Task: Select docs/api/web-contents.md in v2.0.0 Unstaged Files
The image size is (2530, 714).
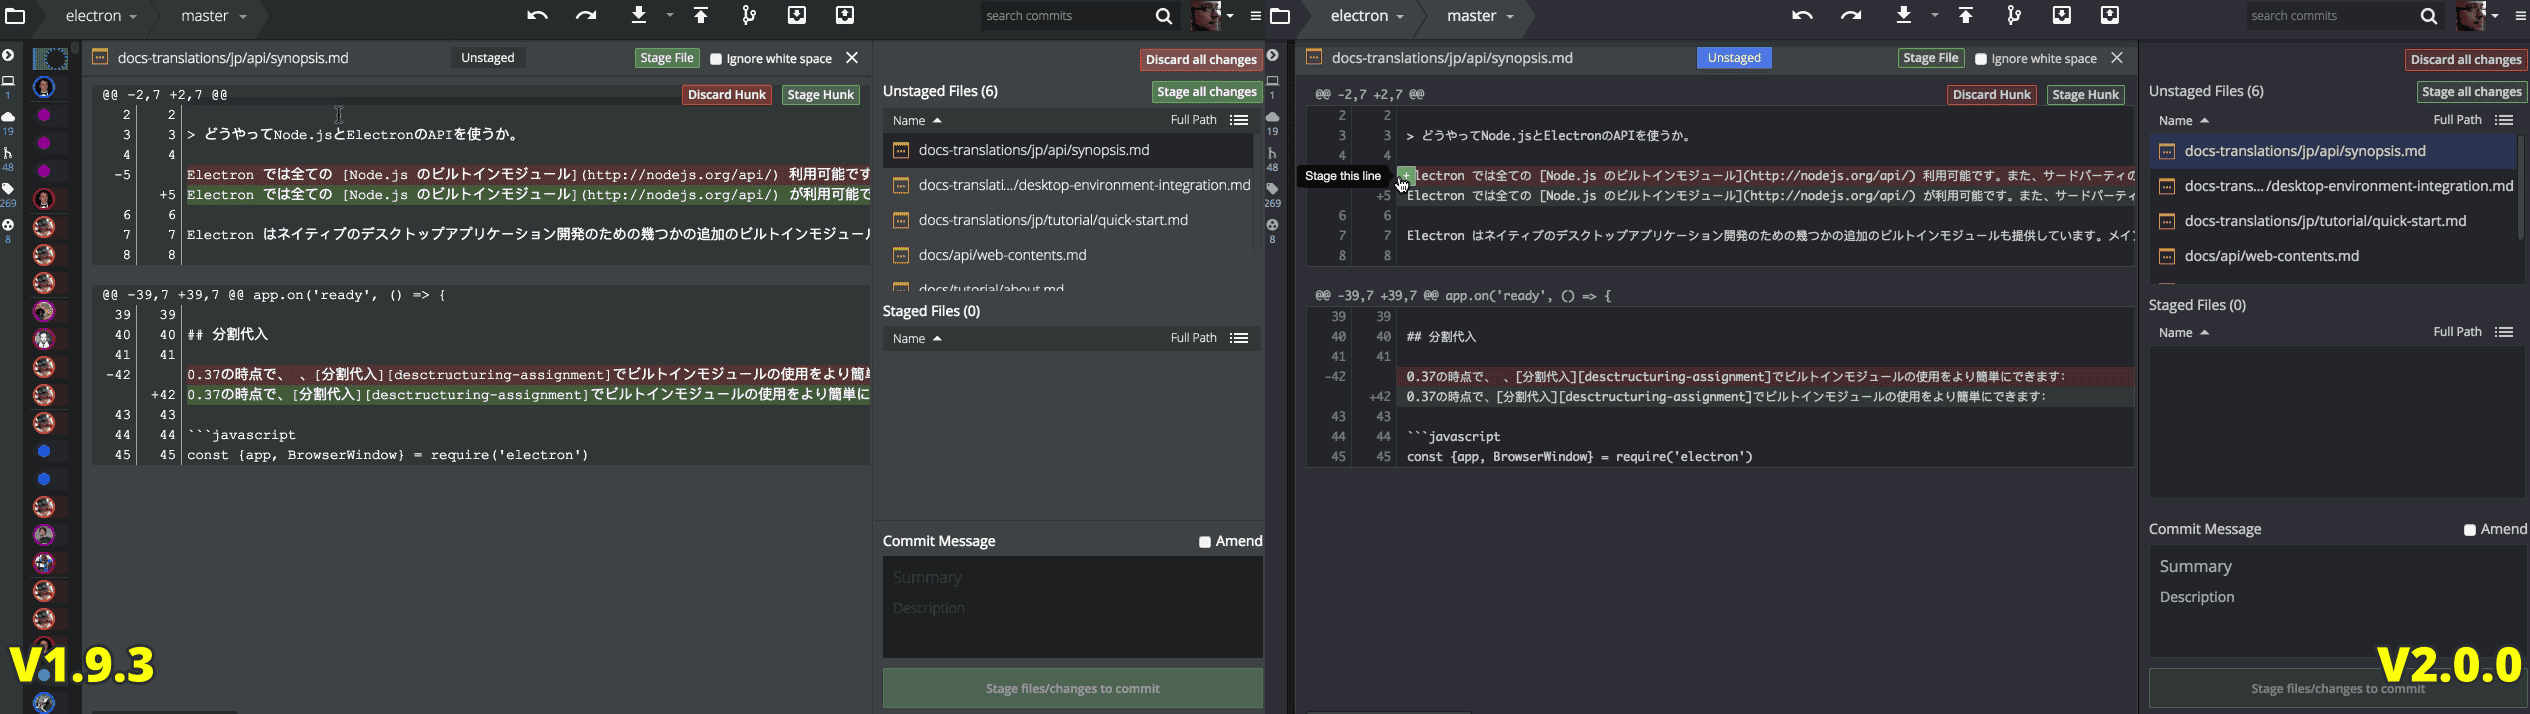Action: (x=2332, y=256)
